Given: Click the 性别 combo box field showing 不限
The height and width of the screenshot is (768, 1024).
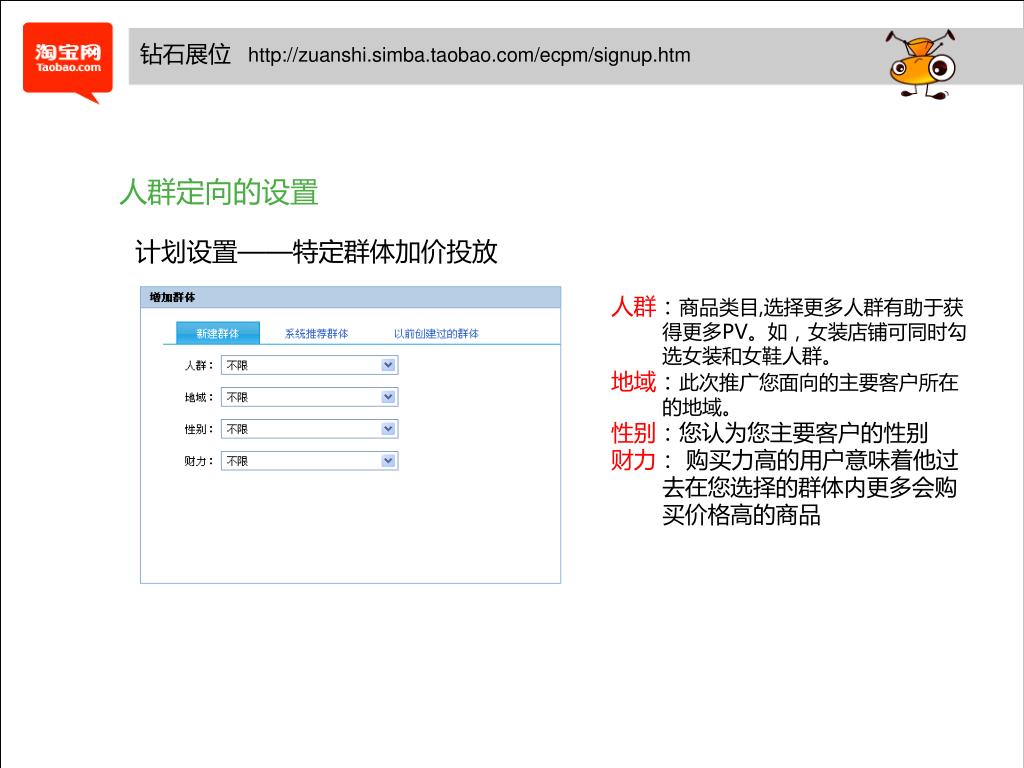Looking at the screenshot, I should 310,429.
